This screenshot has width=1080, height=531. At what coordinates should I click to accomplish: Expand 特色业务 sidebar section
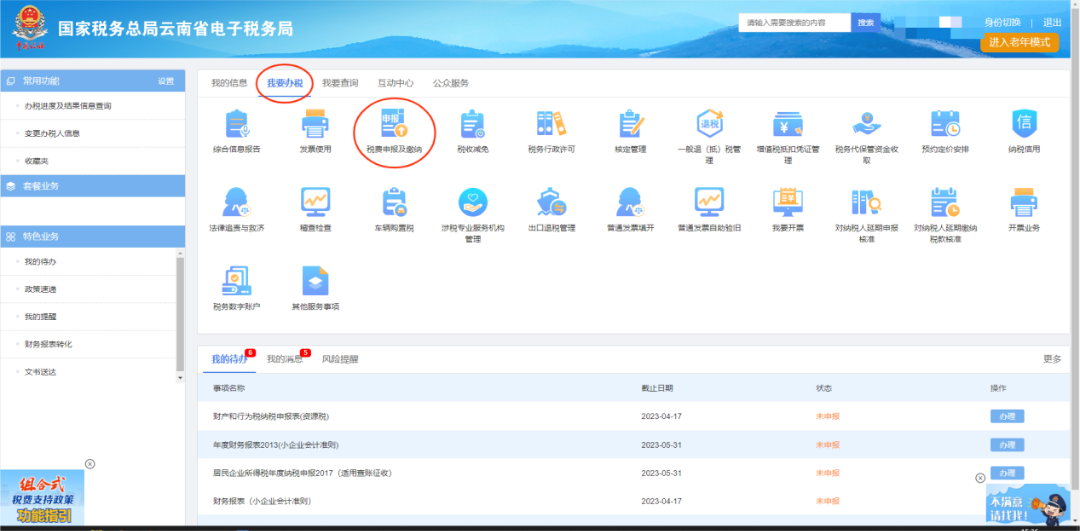point(93,236)
